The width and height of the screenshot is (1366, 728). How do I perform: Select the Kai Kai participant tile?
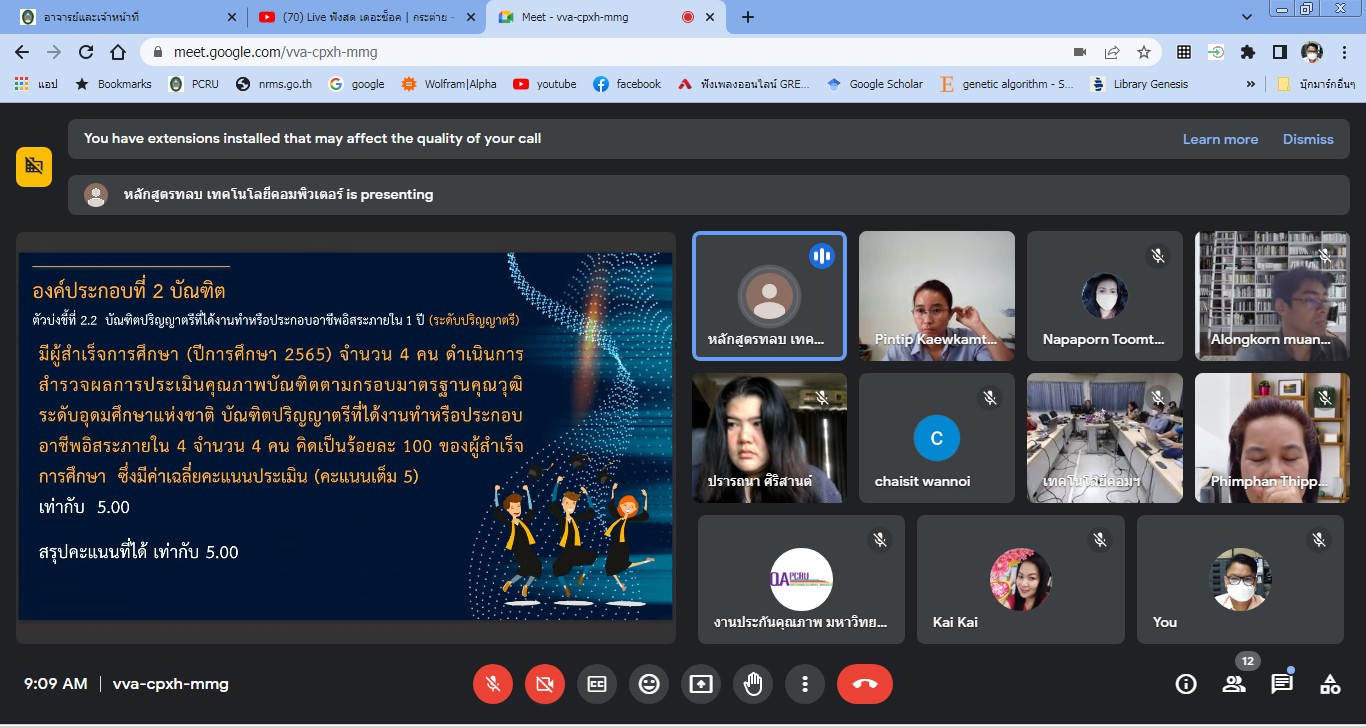(x=1020, y=579)
